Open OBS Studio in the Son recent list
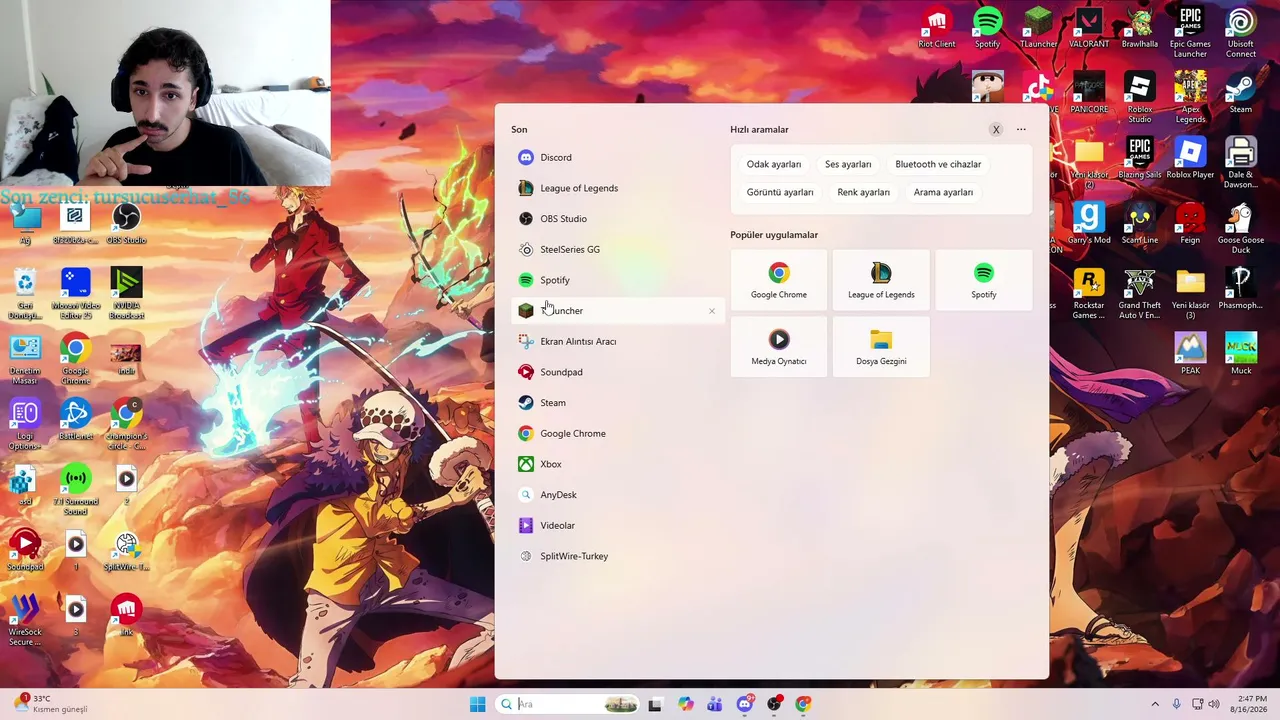Image resolution: width=1280 pixels, height=720 pixels. tap(616, 219)
